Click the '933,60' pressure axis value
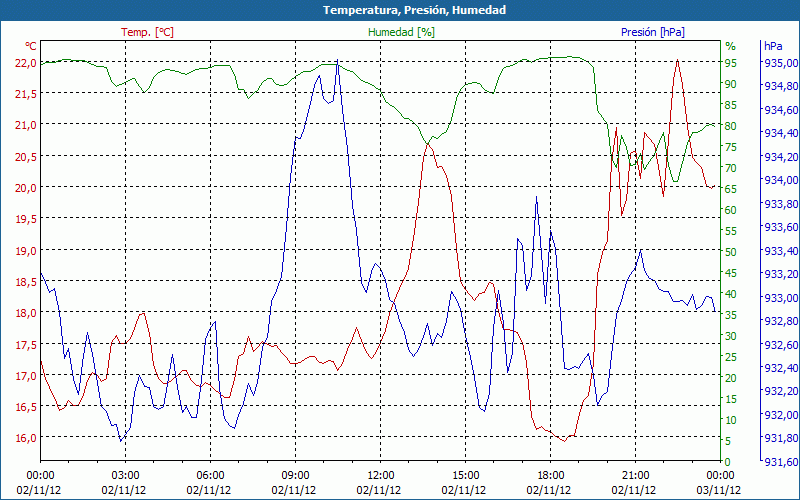Viewport: 800px width, 500px height. (x=781, y=227)
